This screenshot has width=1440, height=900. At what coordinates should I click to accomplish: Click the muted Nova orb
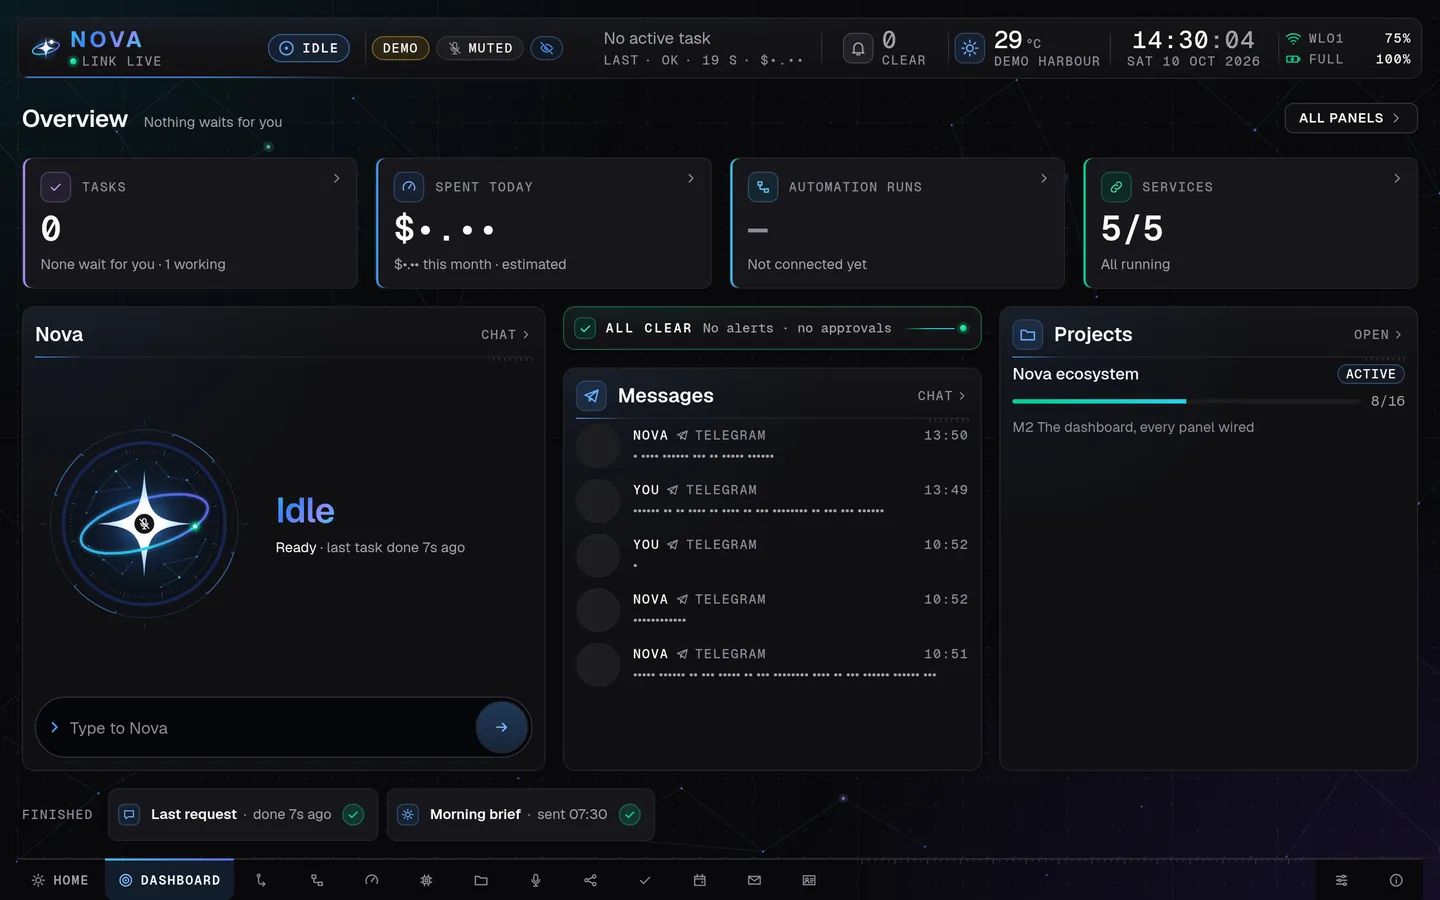tap(144, 523)
